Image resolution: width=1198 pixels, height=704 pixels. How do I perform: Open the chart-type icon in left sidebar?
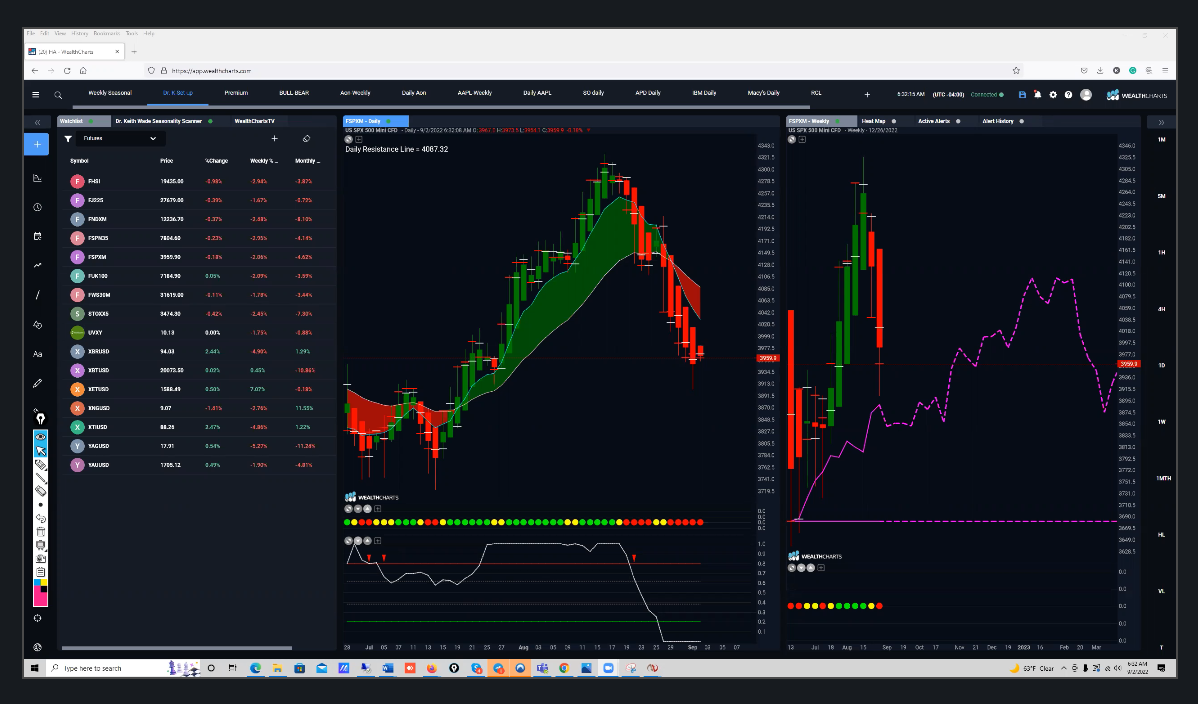point(37,178)
